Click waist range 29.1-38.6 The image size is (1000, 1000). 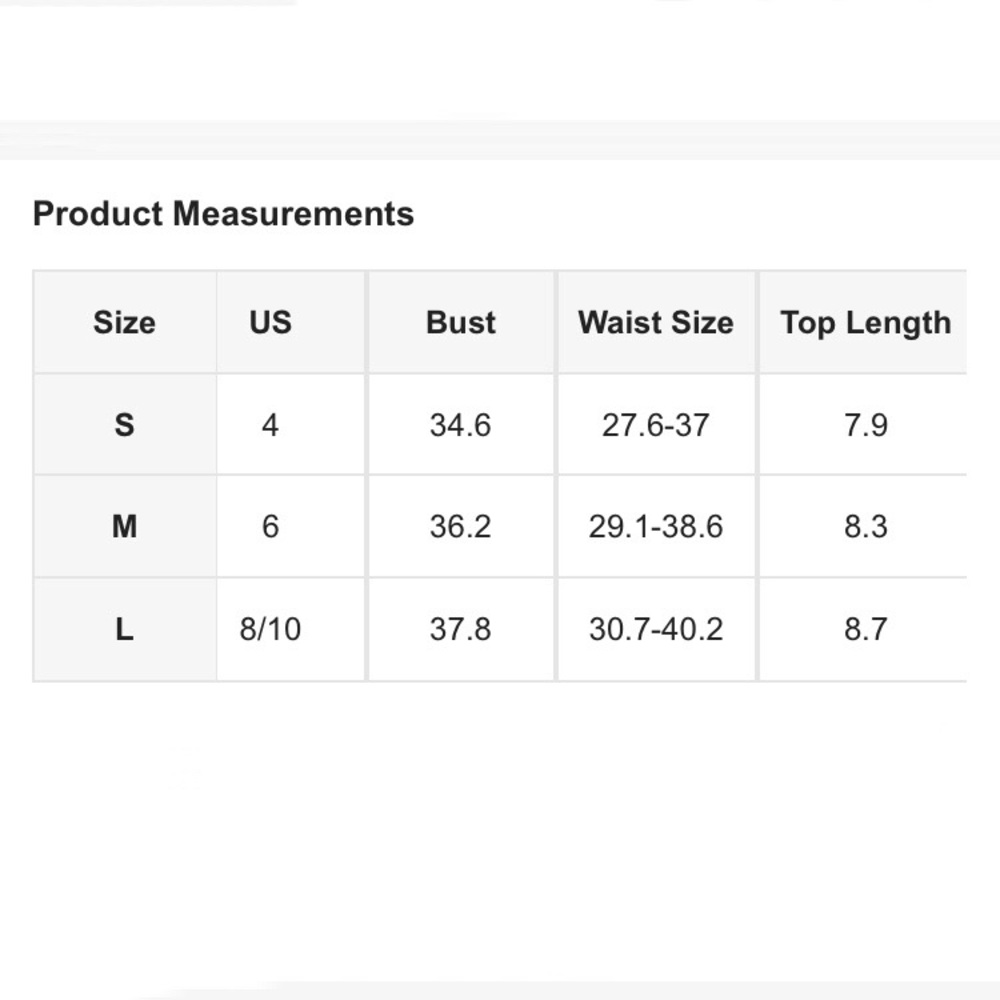tap(655, 527)
